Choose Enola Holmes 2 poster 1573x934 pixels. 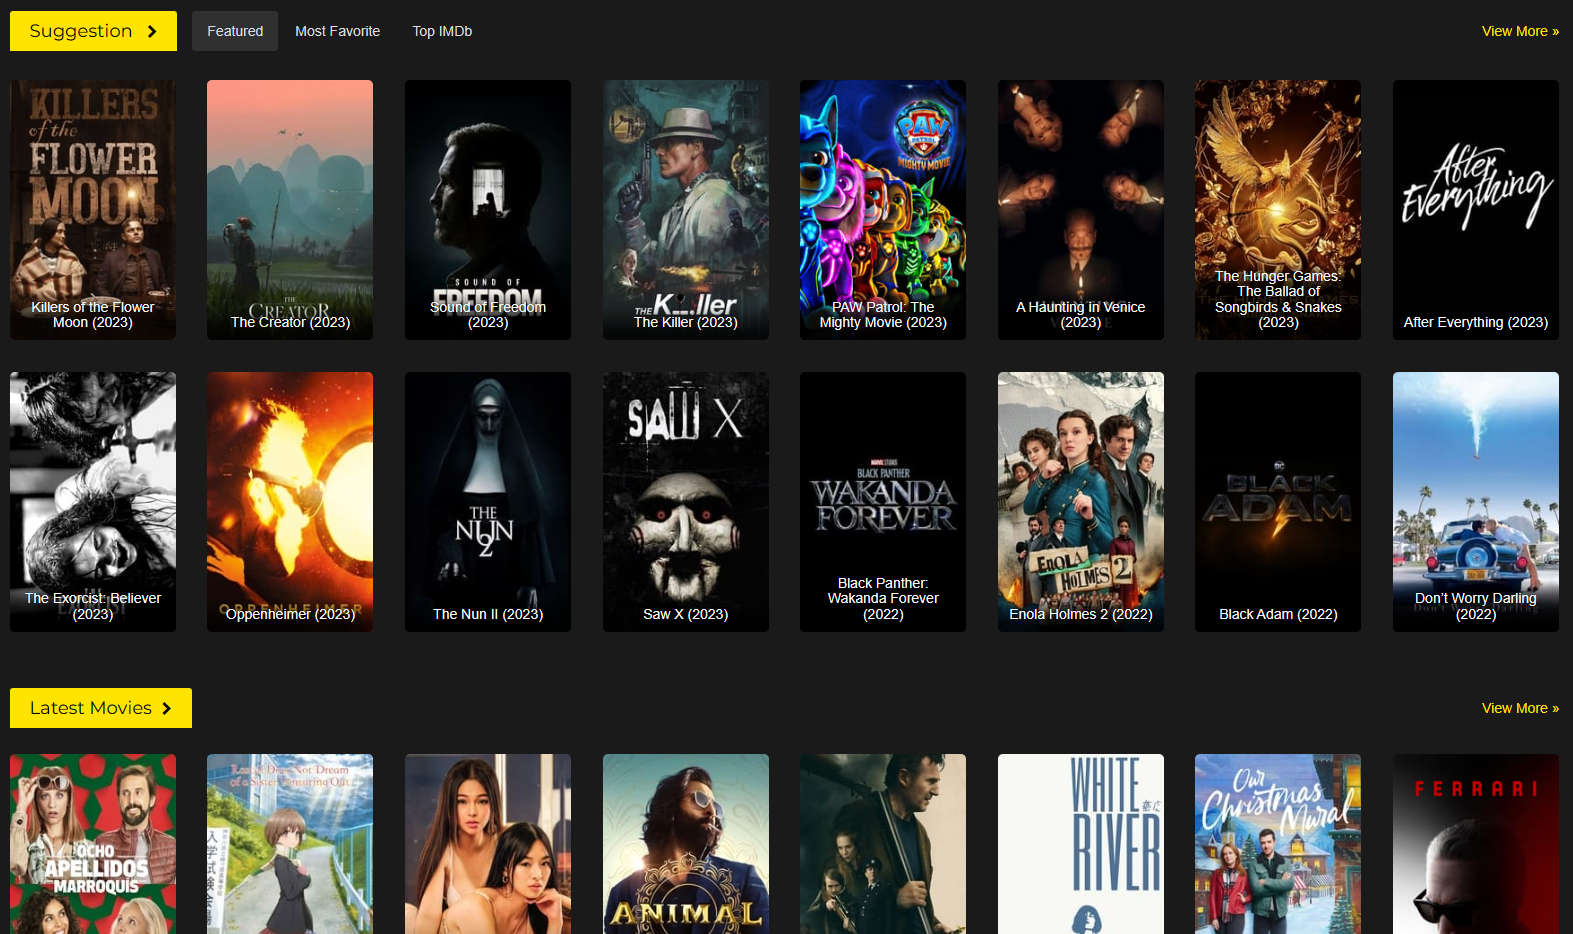pos(1081,501)
